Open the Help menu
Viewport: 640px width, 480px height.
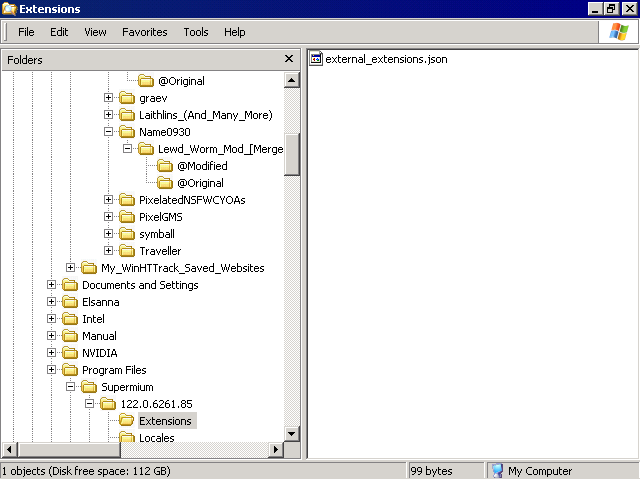[235, 32]
